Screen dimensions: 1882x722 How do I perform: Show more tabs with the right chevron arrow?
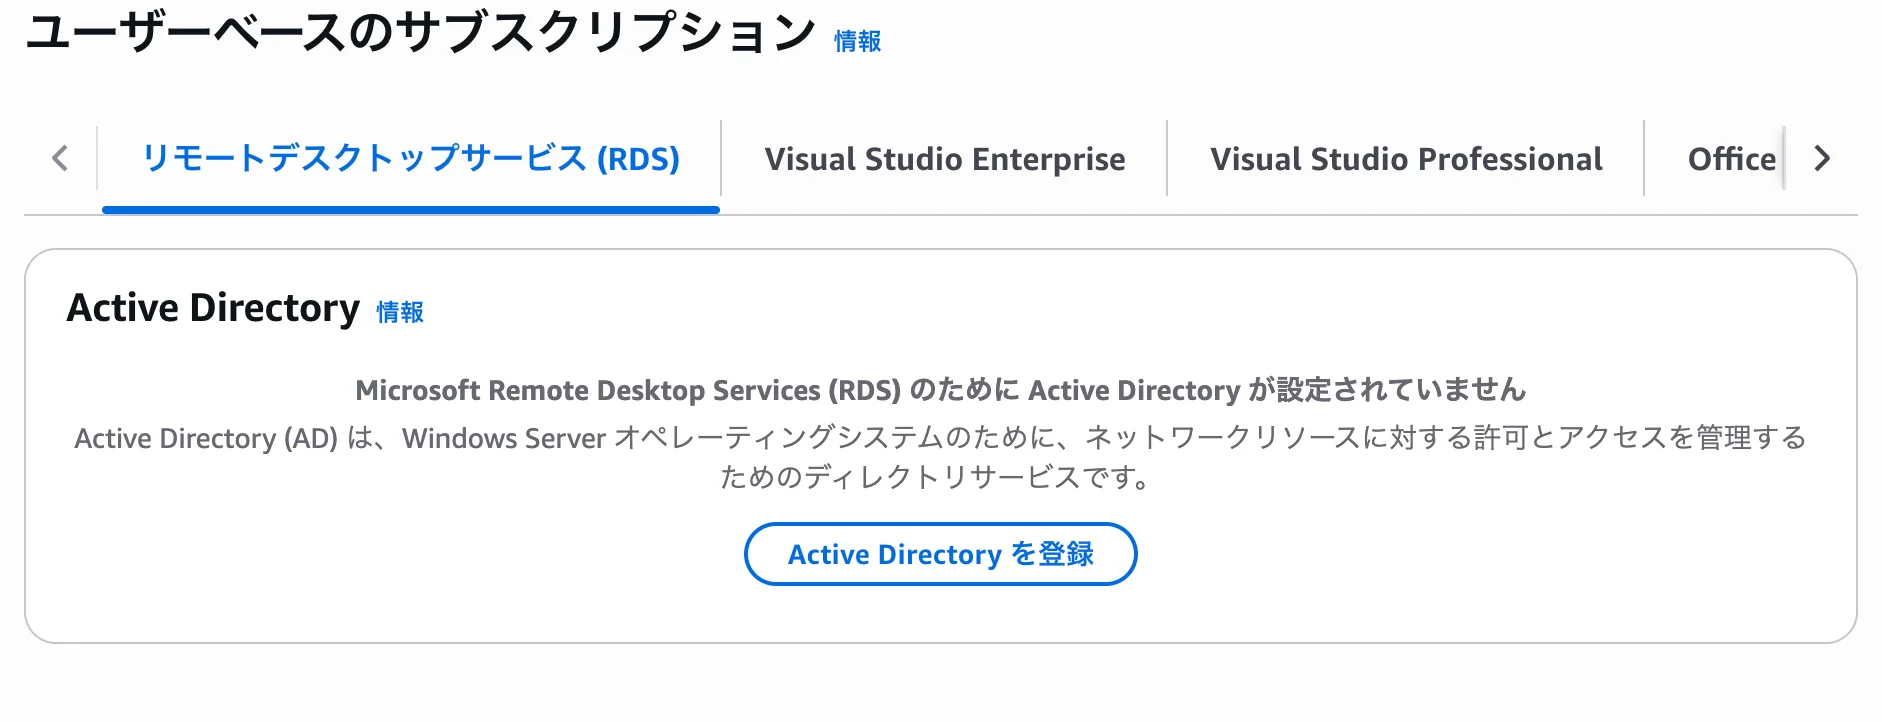1822,158
